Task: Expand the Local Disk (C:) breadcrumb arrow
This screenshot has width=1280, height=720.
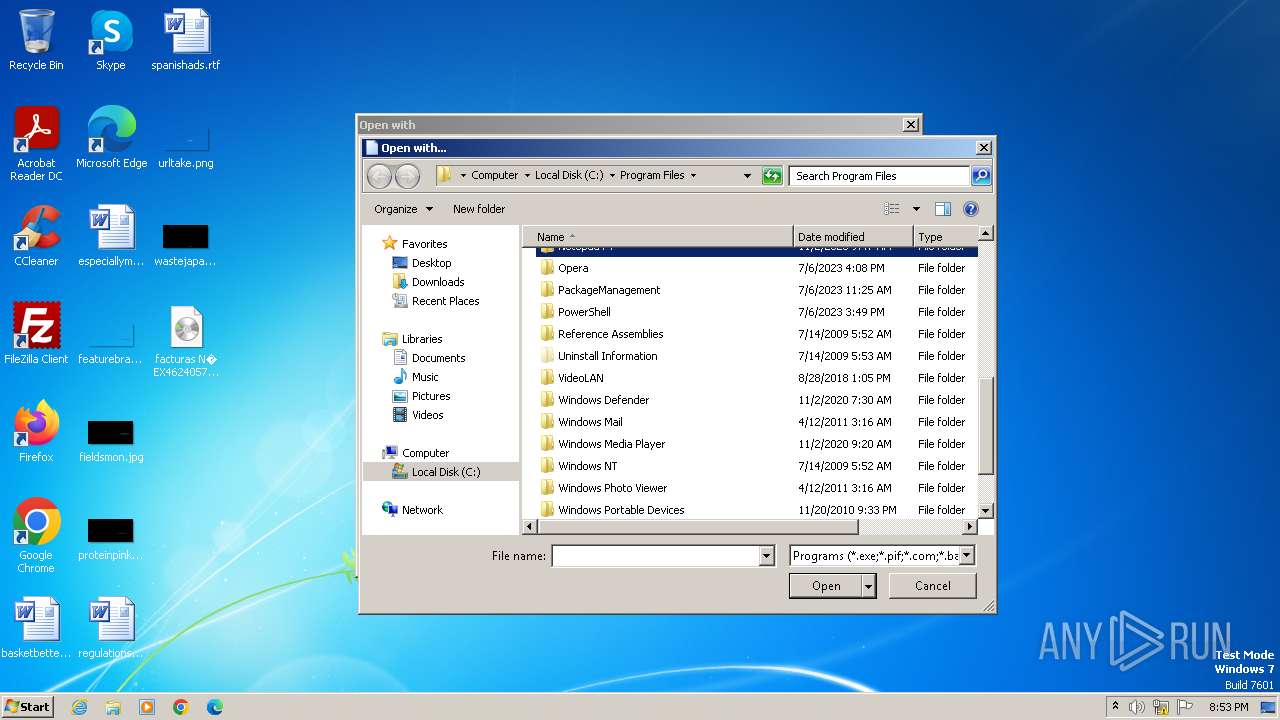Action: [x=612, y=175]
